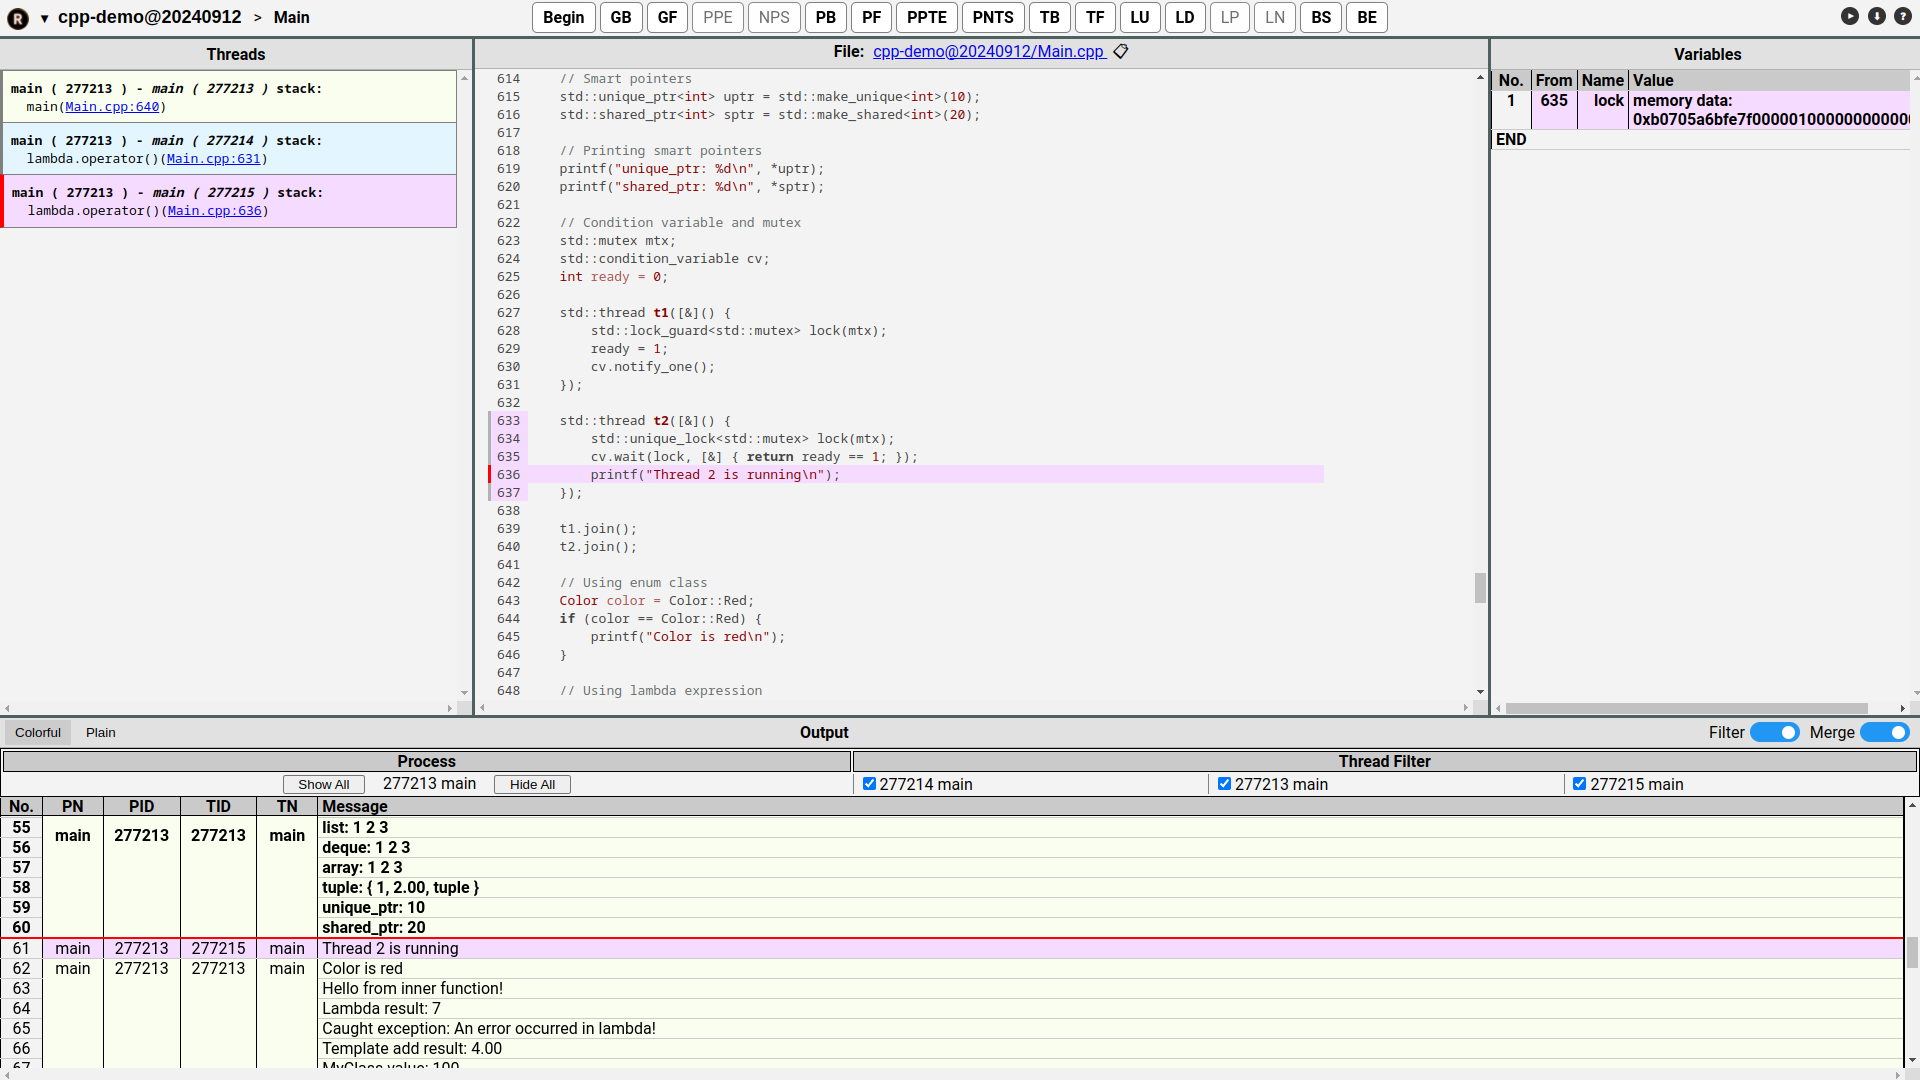Click line number 633 in the gutter
Screen dimensions: 1920x1080
508,421
